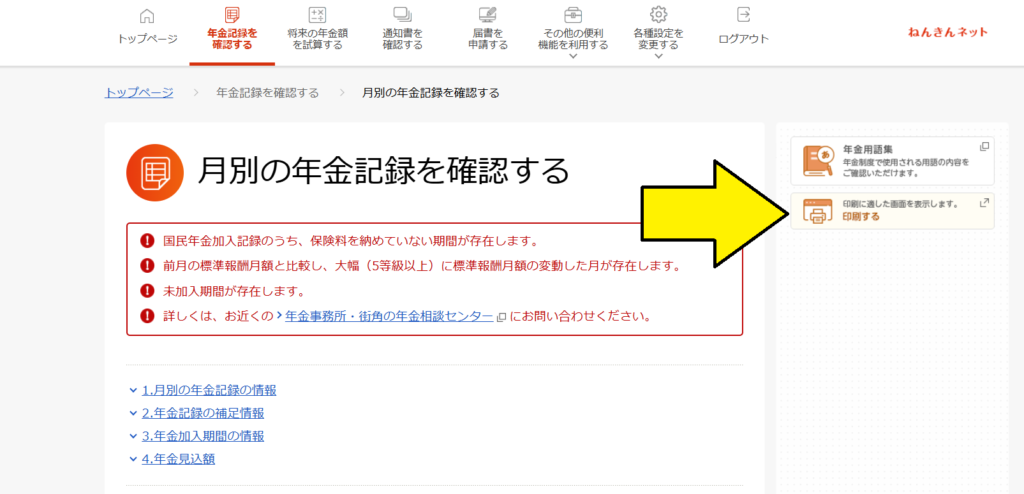Click the printer icon in 印刷する panel
The image size is (1024, 494).
point(817,211)
